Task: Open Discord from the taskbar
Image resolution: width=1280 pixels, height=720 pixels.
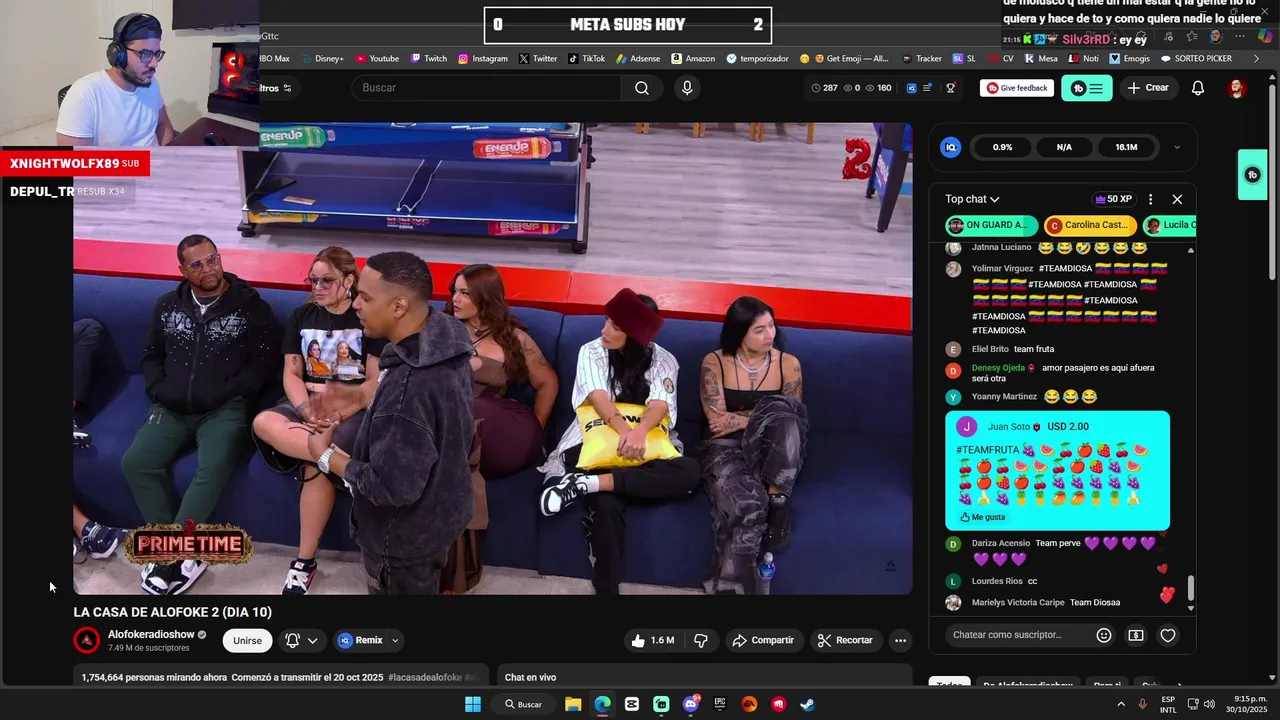Action: [690, 704]
